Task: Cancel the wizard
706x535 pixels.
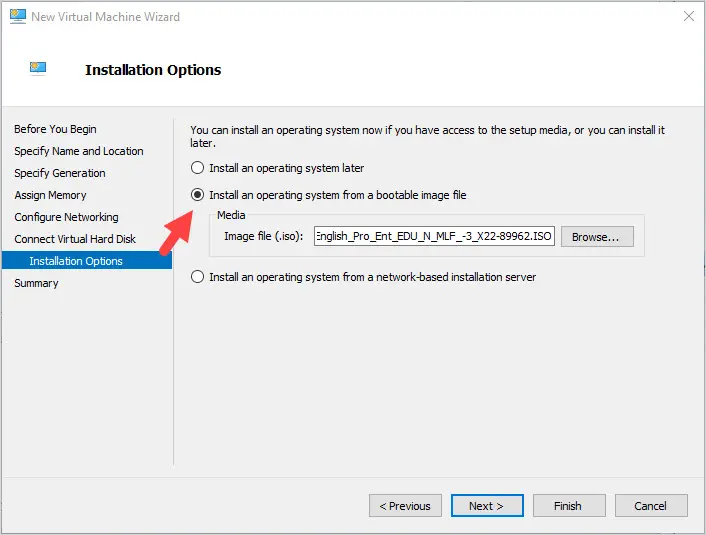Action: click(651, 506)
